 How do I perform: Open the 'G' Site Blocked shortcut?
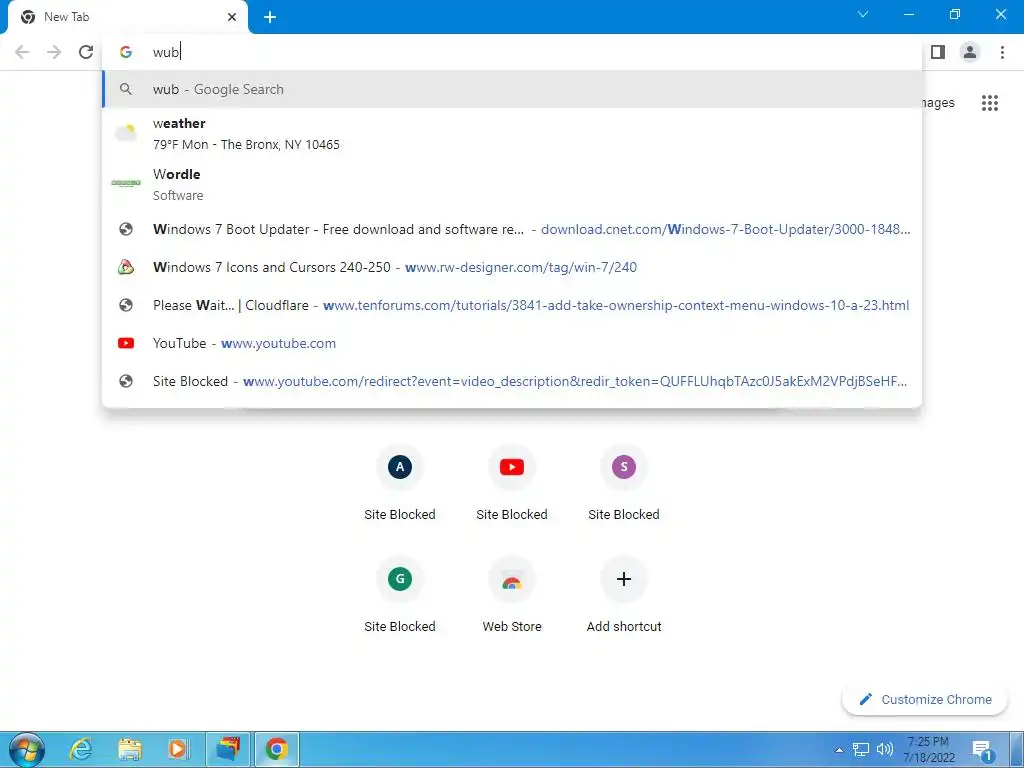point(400,596)
